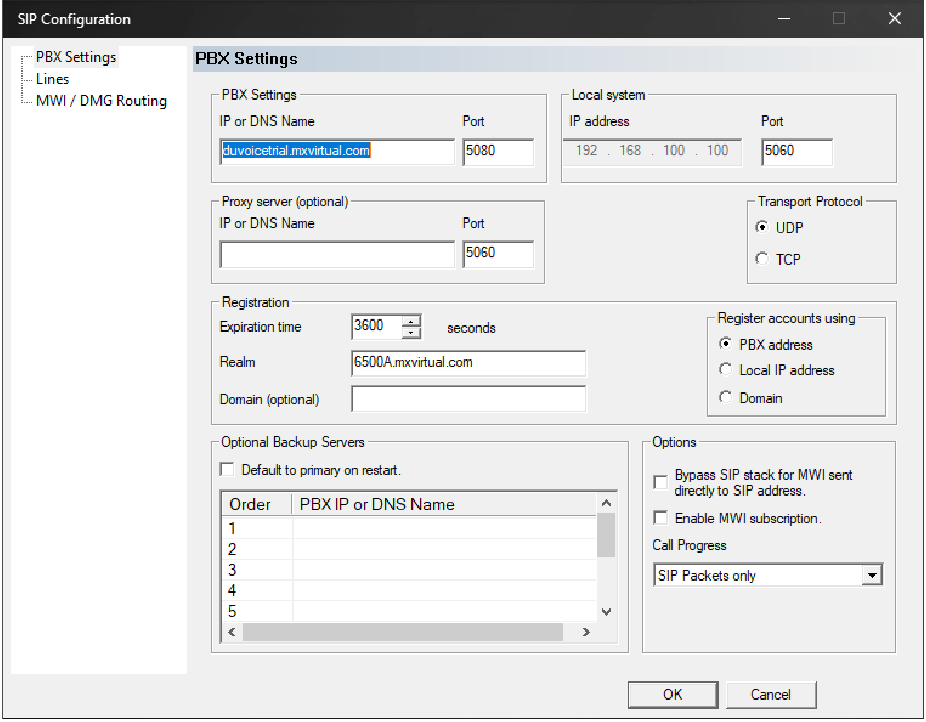The width and height of the screenshot is (926, 722).
Task: Click the Proxy server Port field
Action: point(497,254)
